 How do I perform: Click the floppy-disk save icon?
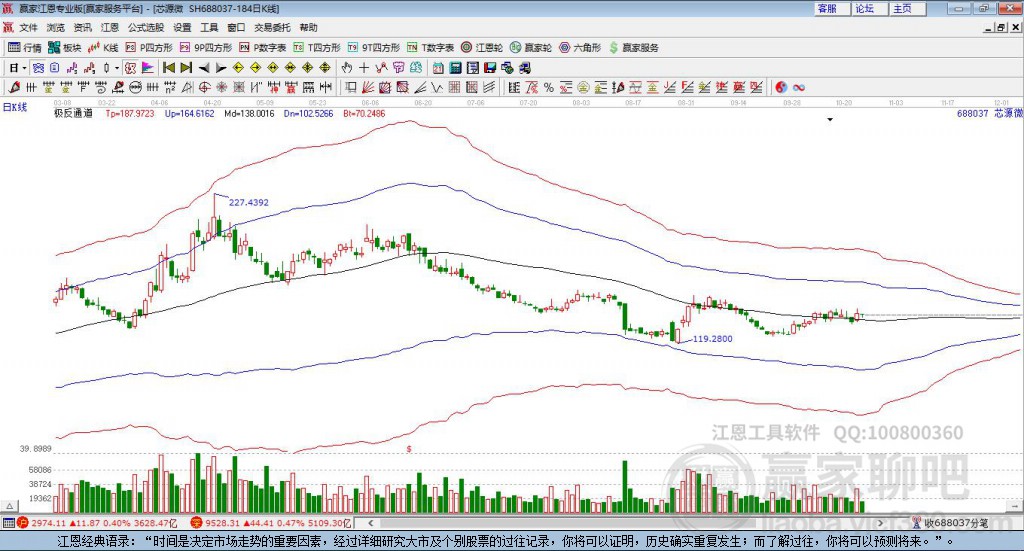click(x=490, y=68)
